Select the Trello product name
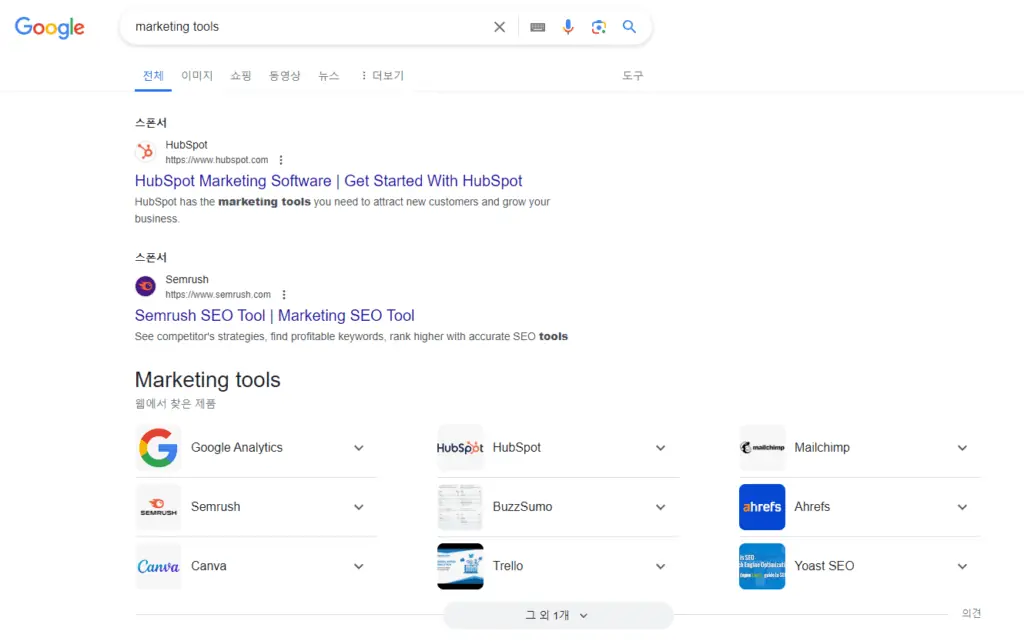 point(507,567)
